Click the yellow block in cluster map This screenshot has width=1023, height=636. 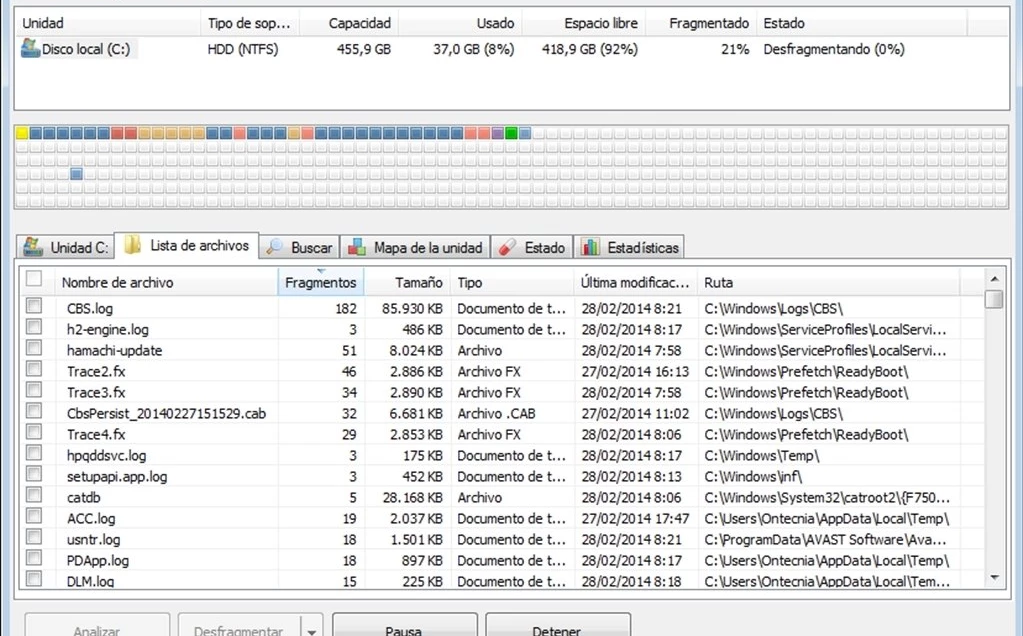click(22, 133)
